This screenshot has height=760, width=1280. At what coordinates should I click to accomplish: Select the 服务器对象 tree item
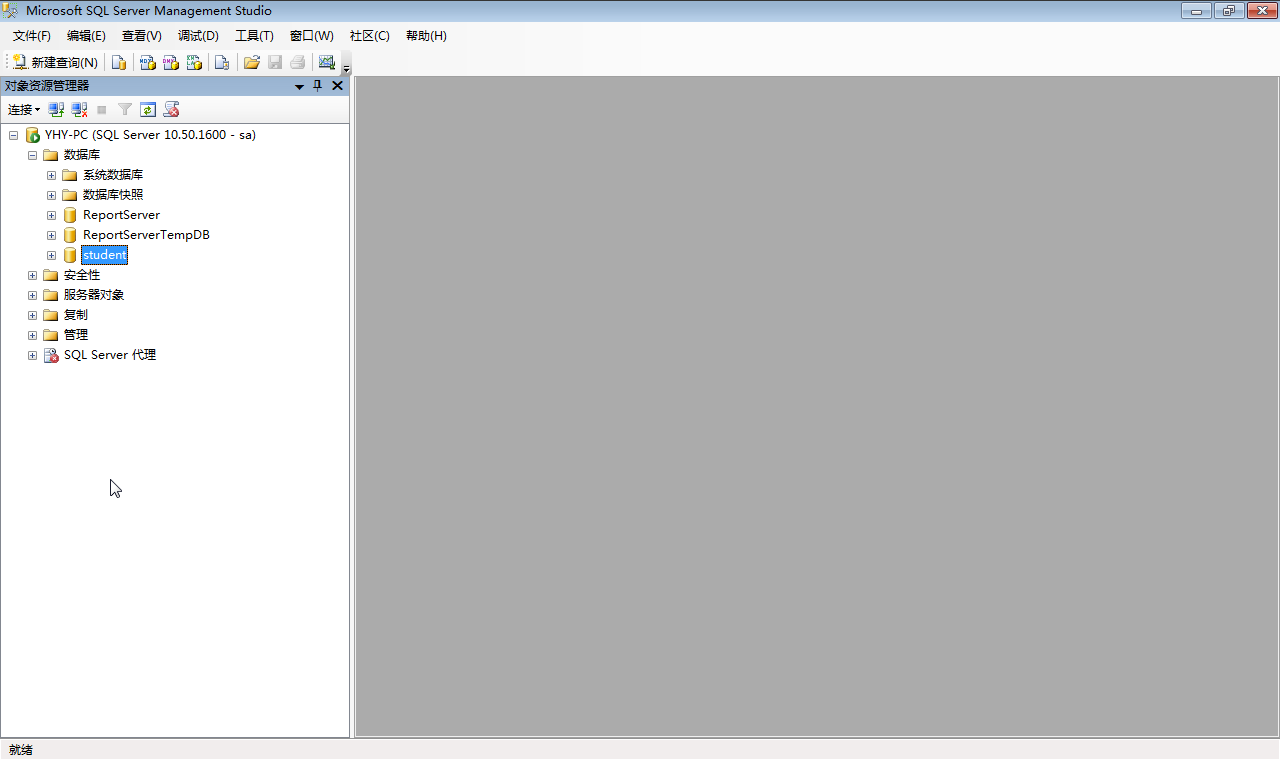click(x=94, y=295)
